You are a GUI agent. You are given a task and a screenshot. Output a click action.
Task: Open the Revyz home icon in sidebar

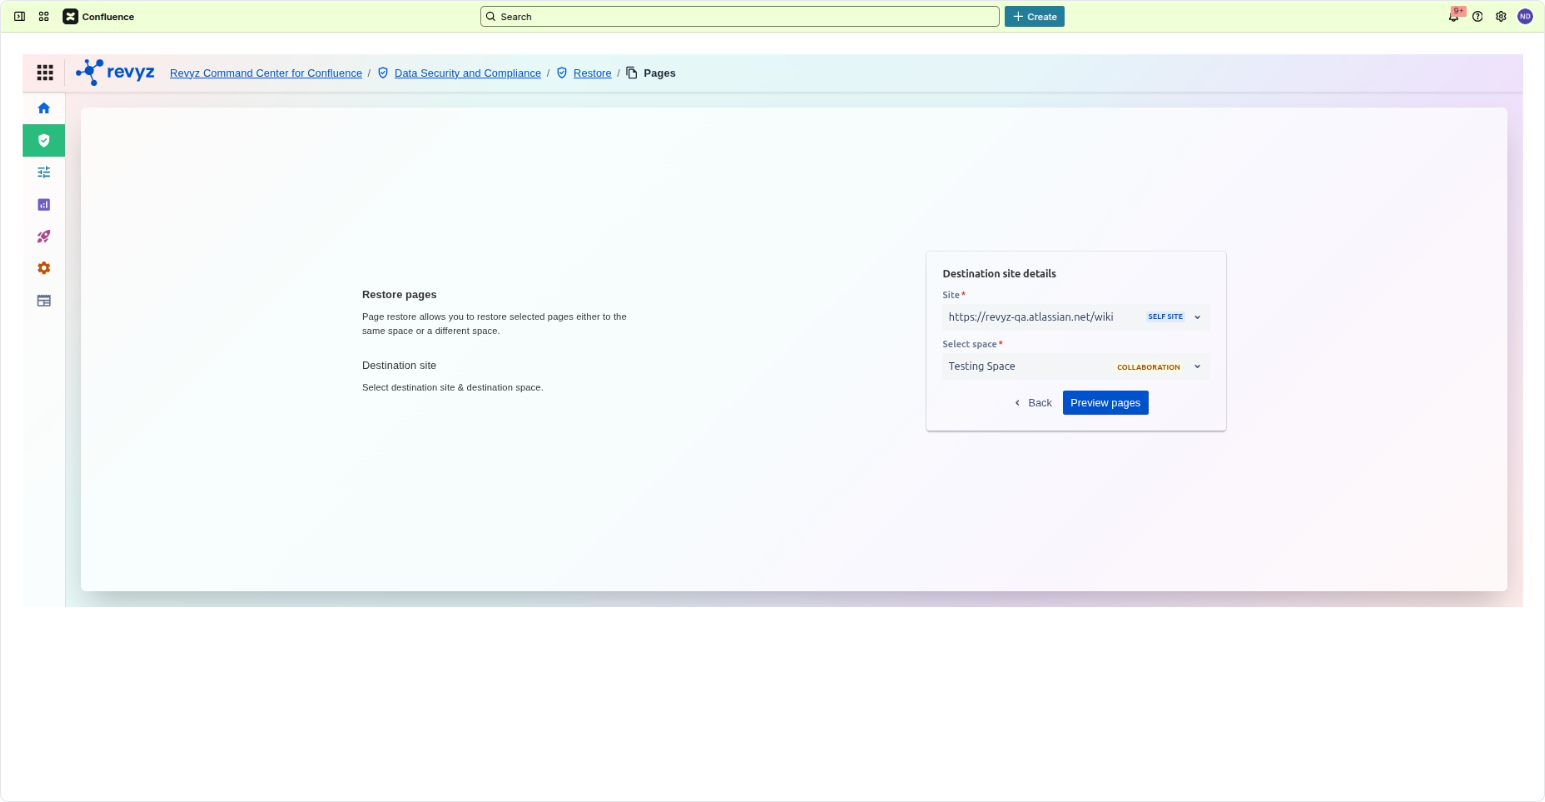pos(44,108)
